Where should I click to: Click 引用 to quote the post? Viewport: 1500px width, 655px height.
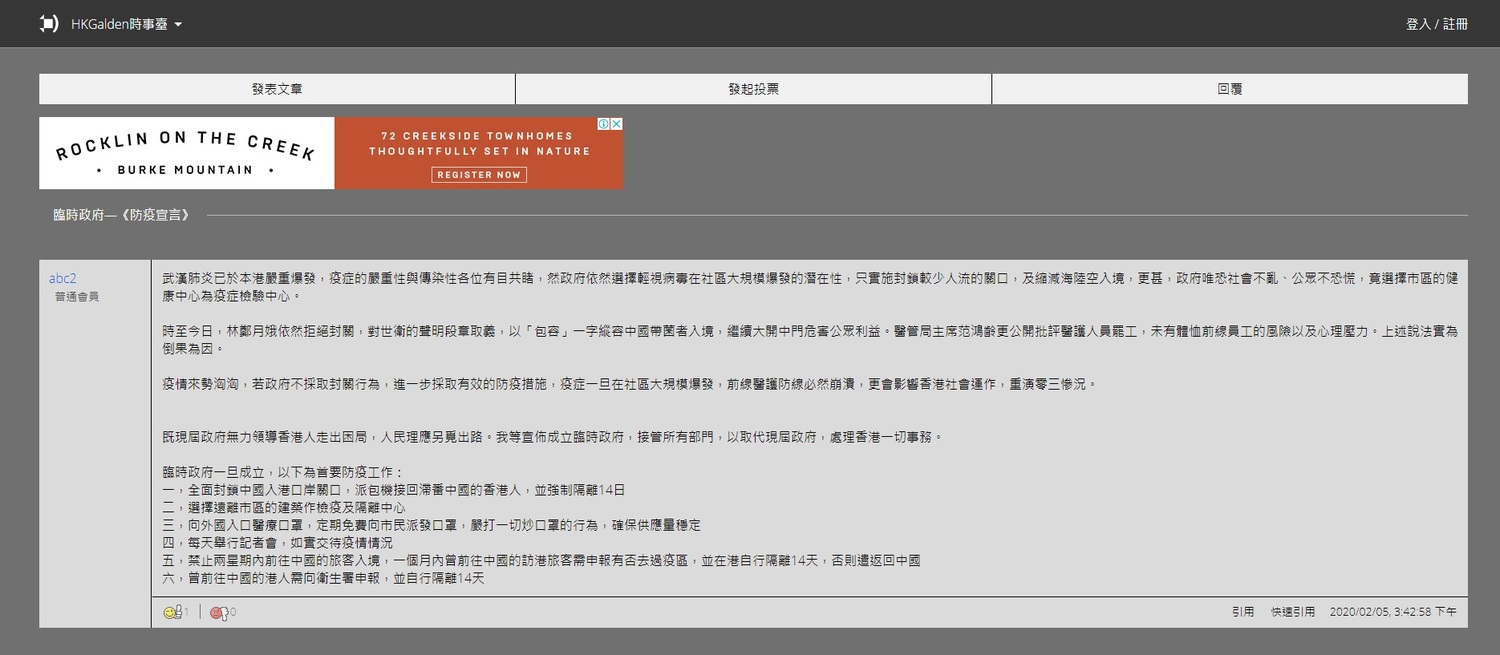[x=1243, y=612]
